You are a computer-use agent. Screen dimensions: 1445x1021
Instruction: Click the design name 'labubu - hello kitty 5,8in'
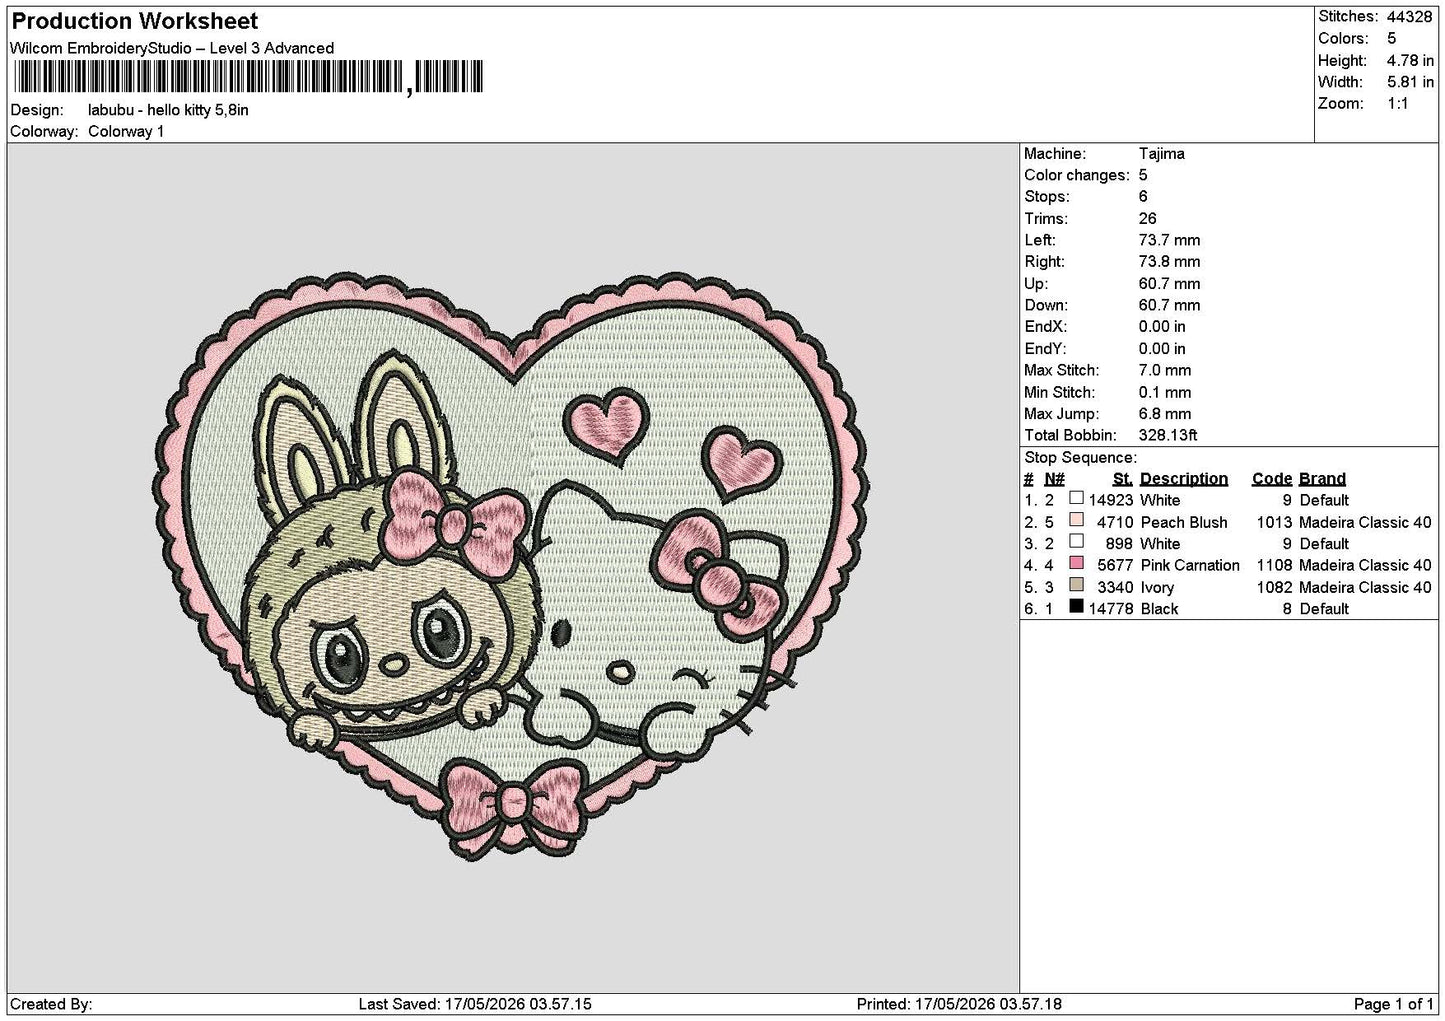(168, 110)
